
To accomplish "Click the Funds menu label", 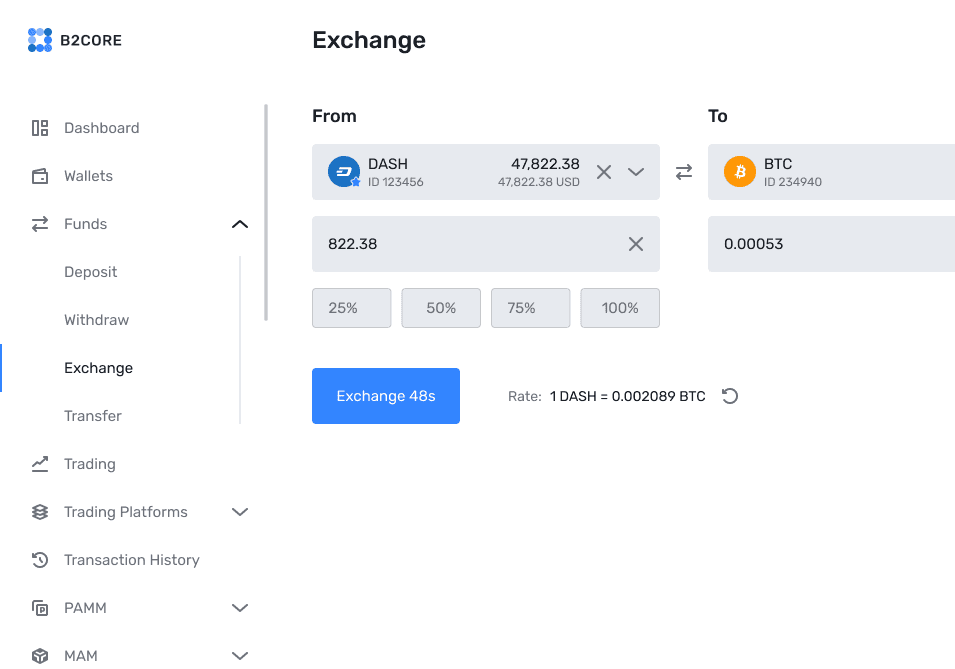I will tap(85, 224).
